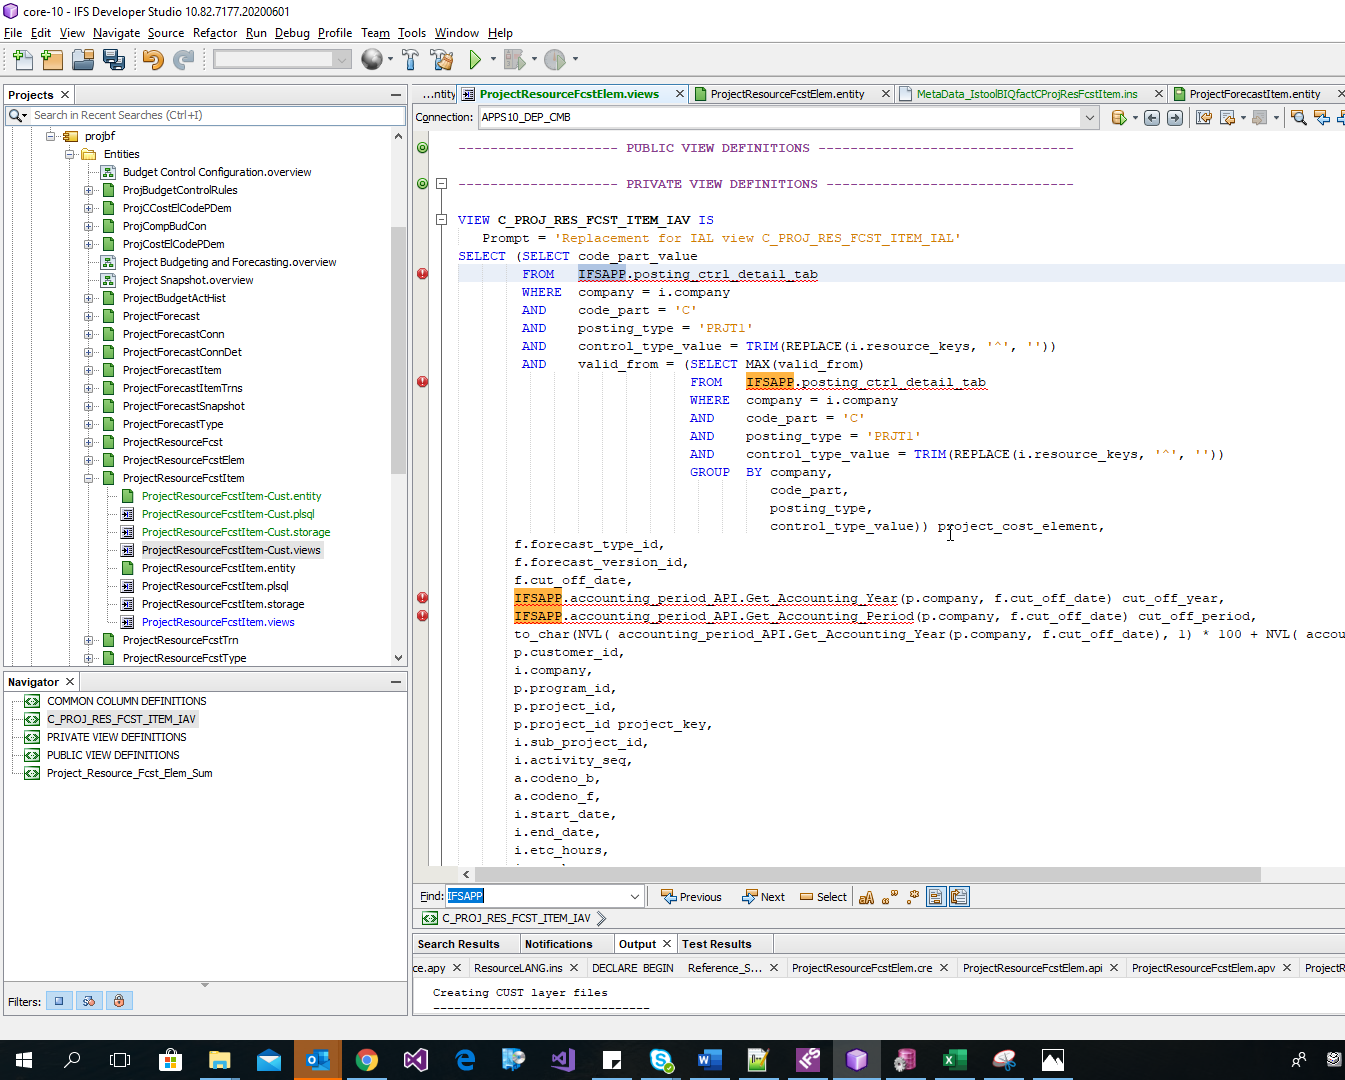Toggle Whole Words option in find bar
Viewport: 1345px width, 1080px height.
pyautogui.click(x=889, y=897)
